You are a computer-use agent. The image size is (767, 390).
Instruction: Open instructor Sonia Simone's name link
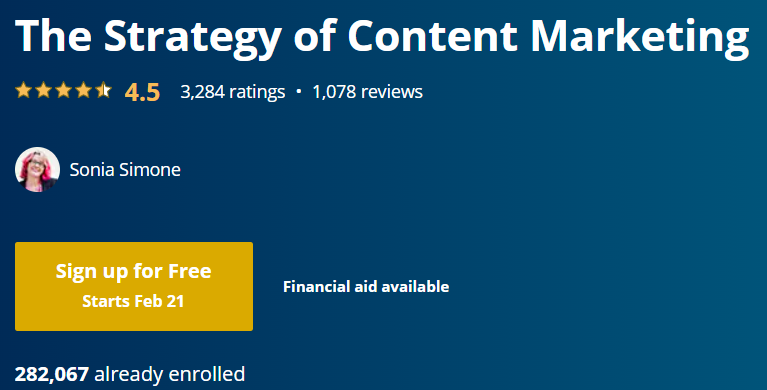click(x=125, y=170)
